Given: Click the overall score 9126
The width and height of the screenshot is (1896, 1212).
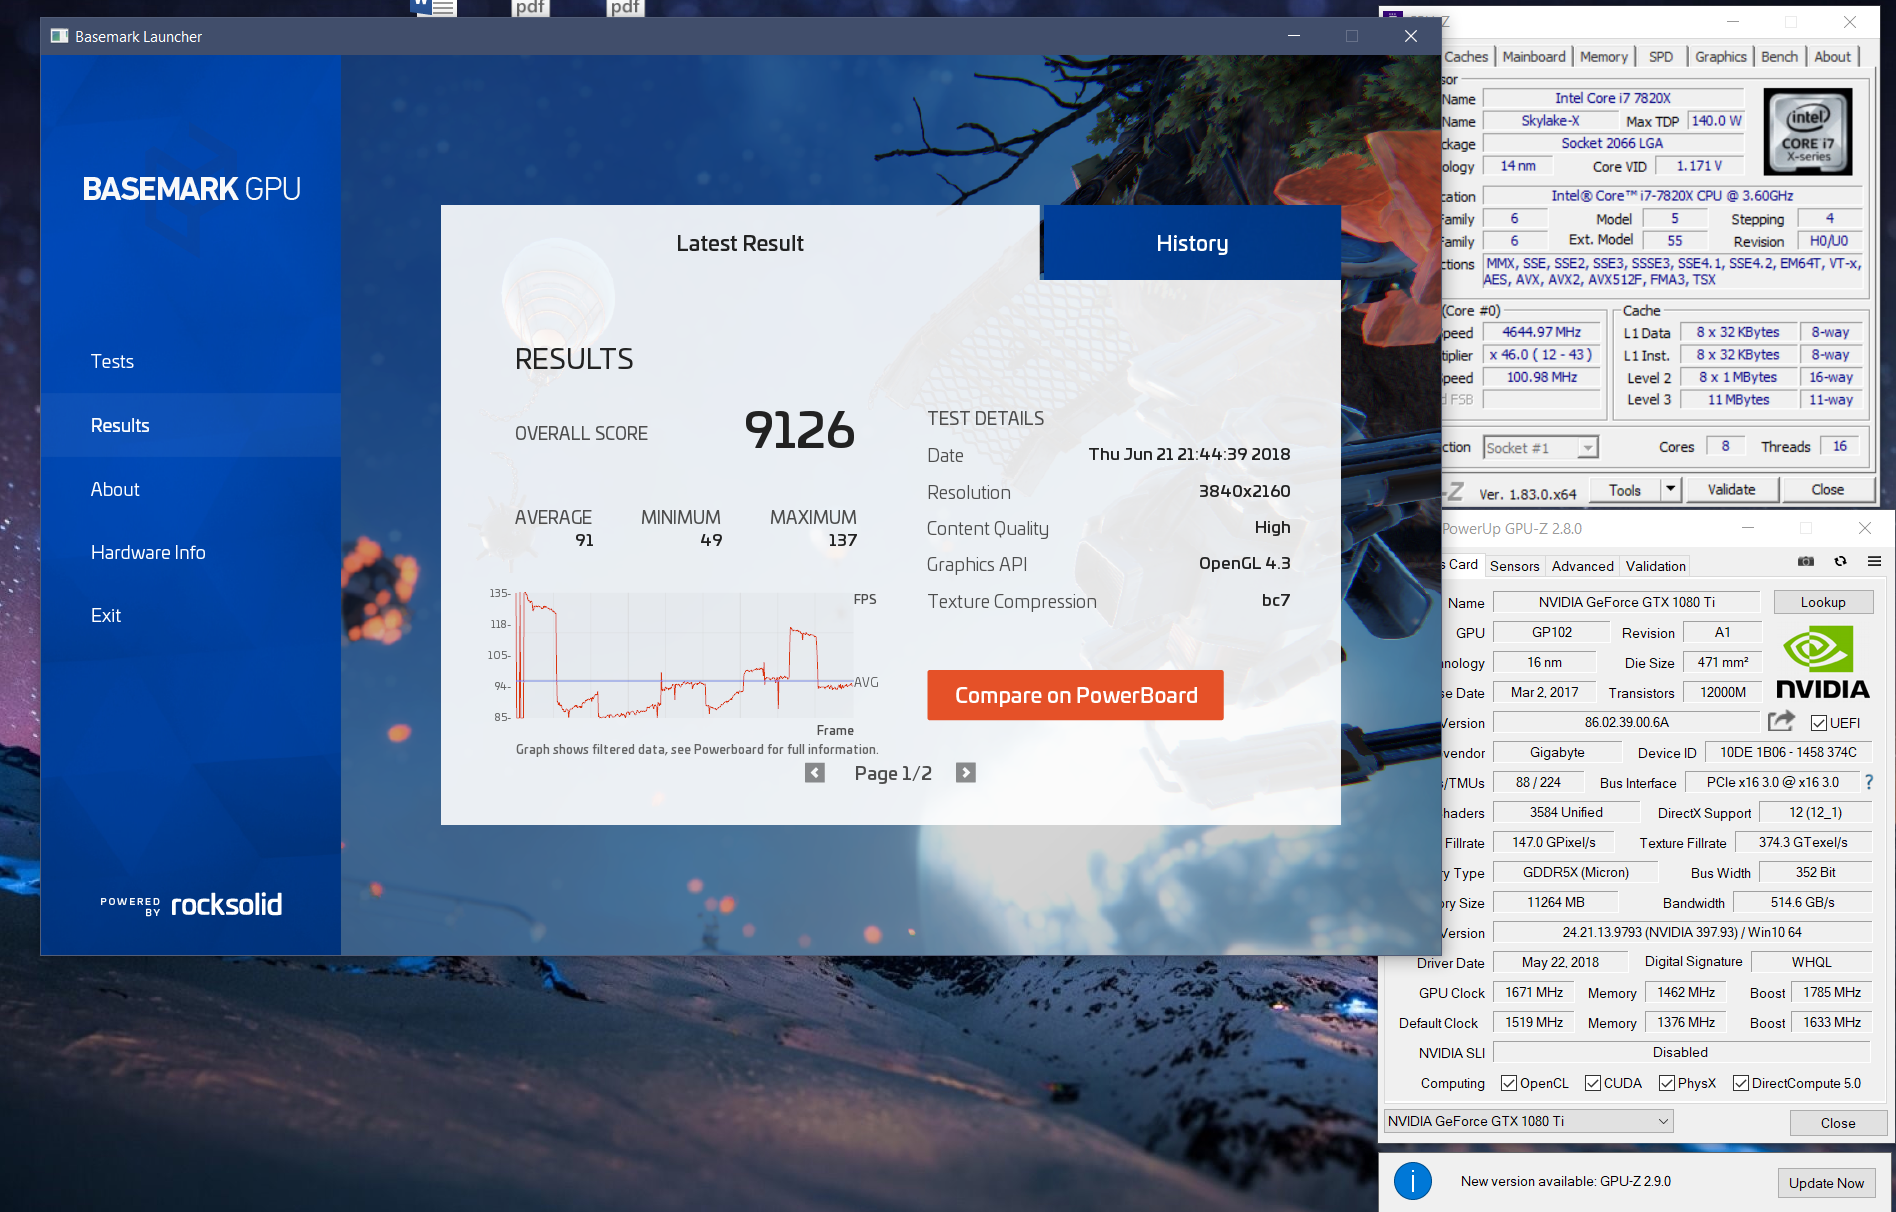Looking at the screenshot, I should point(799,430).
